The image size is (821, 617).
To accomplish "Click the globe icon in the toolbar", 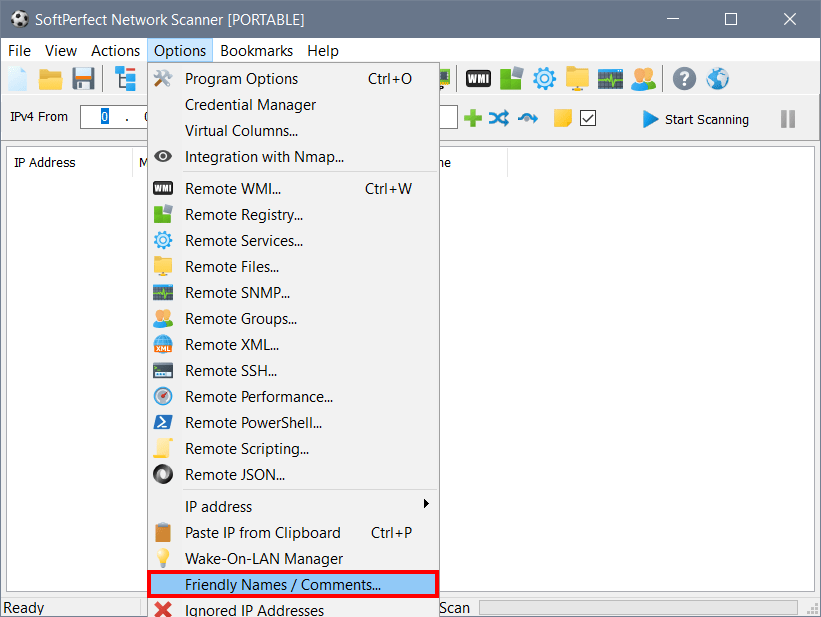I will 717,79.
